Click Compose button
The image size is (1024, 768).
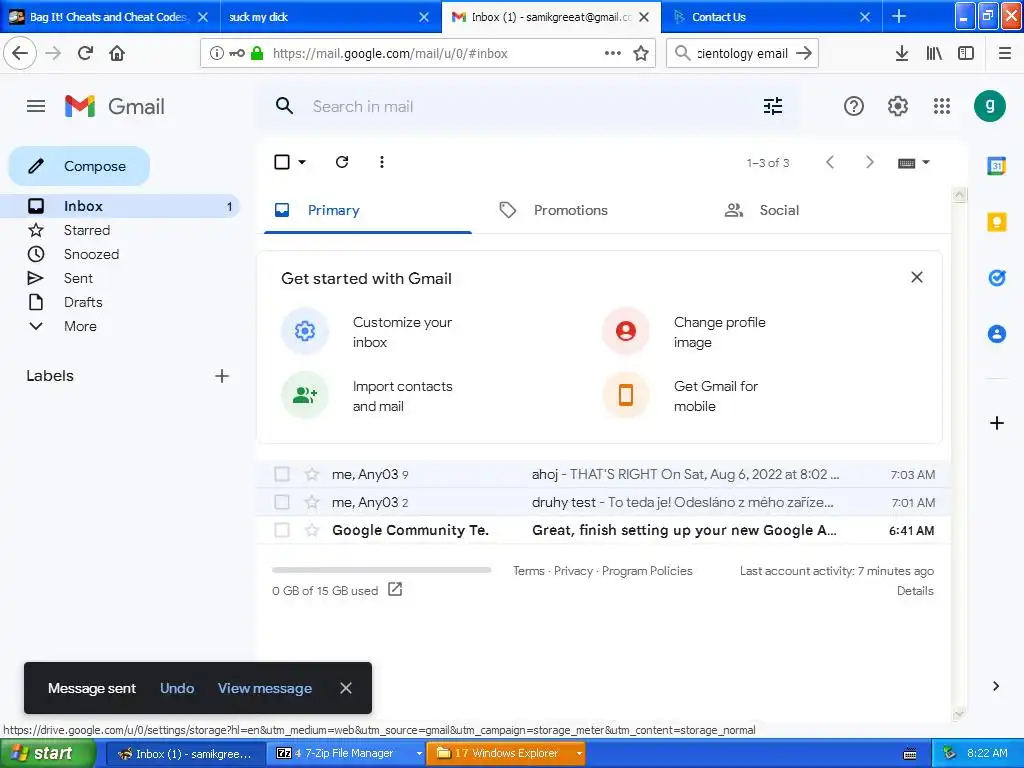coord(79,166)
